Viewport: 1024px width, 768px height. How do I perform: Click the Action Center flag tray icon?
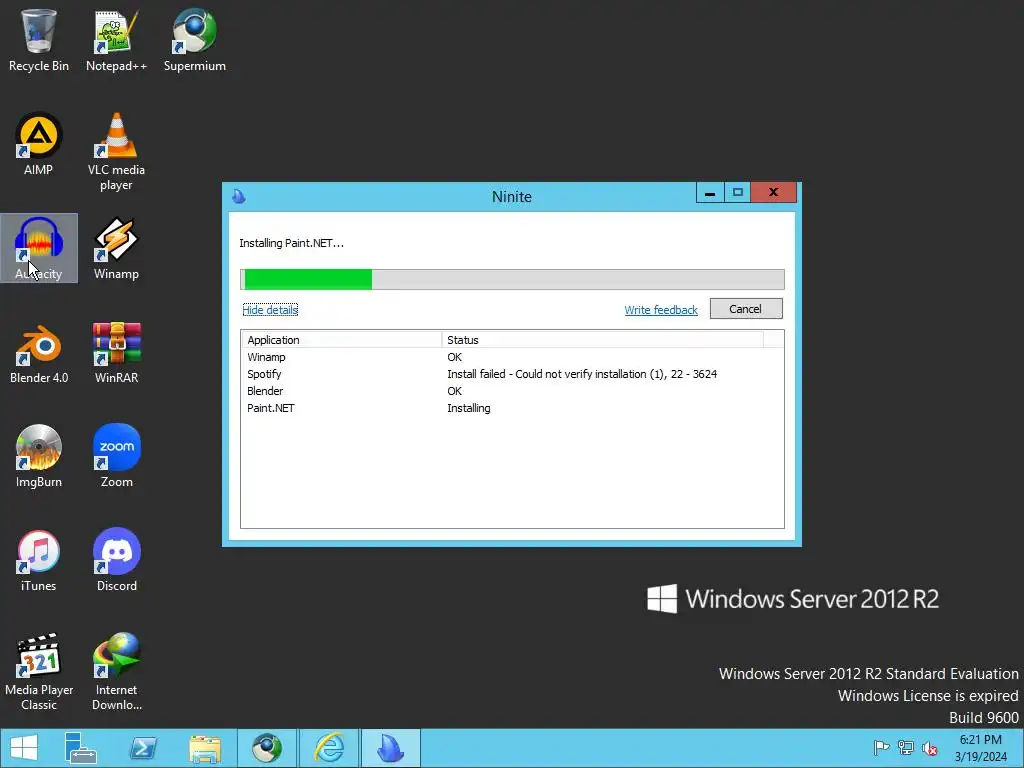click(x=881, y=748)
